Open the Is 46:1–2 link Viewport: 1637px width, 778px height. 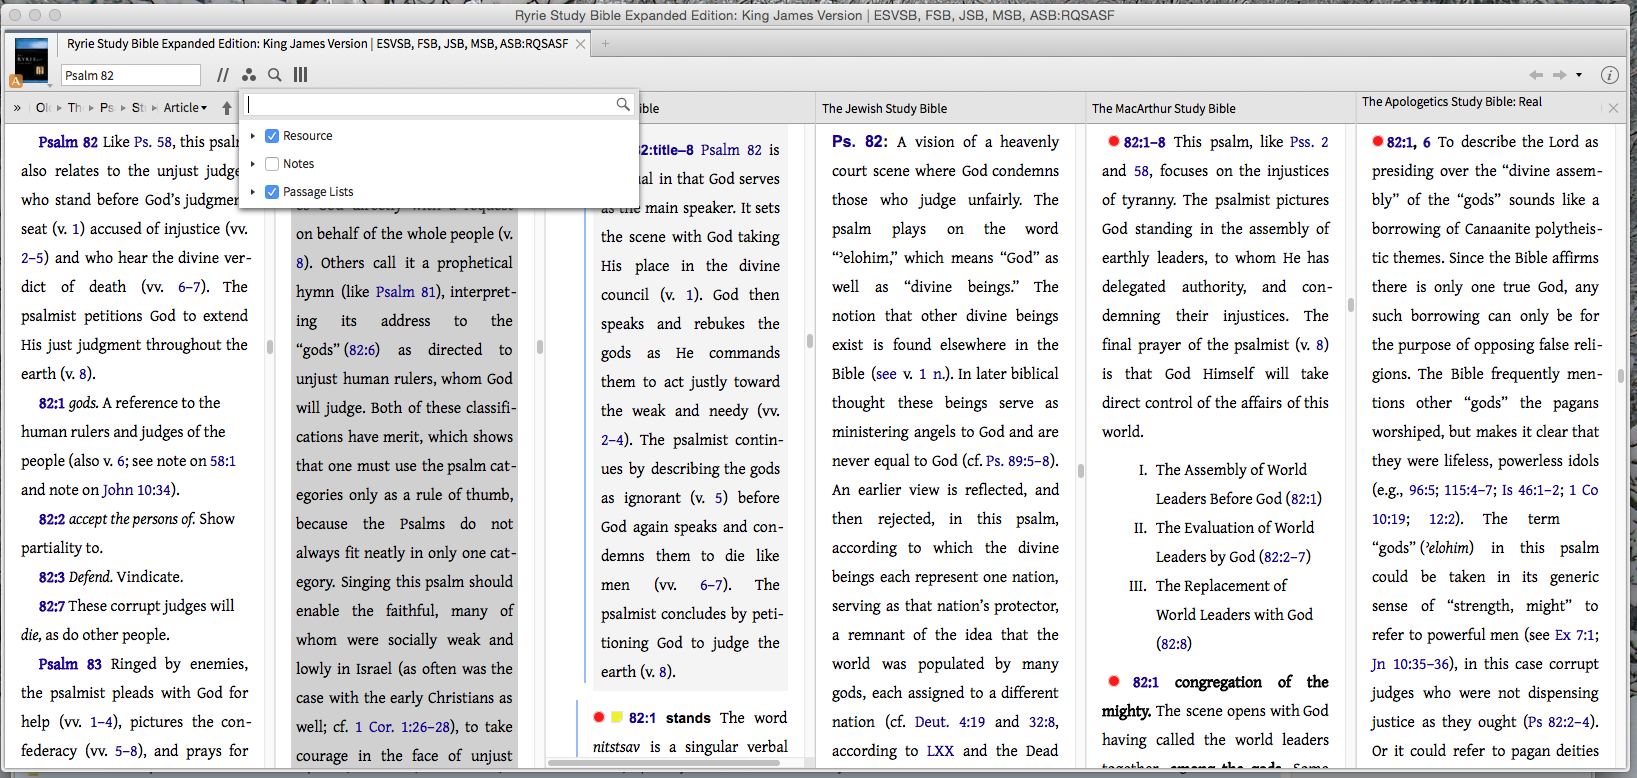[1531, 490]
